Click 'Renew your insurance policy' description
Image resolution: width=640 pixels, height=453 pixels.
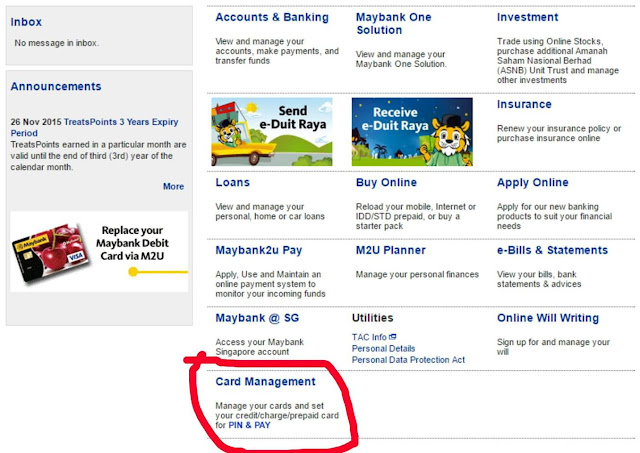559,133
